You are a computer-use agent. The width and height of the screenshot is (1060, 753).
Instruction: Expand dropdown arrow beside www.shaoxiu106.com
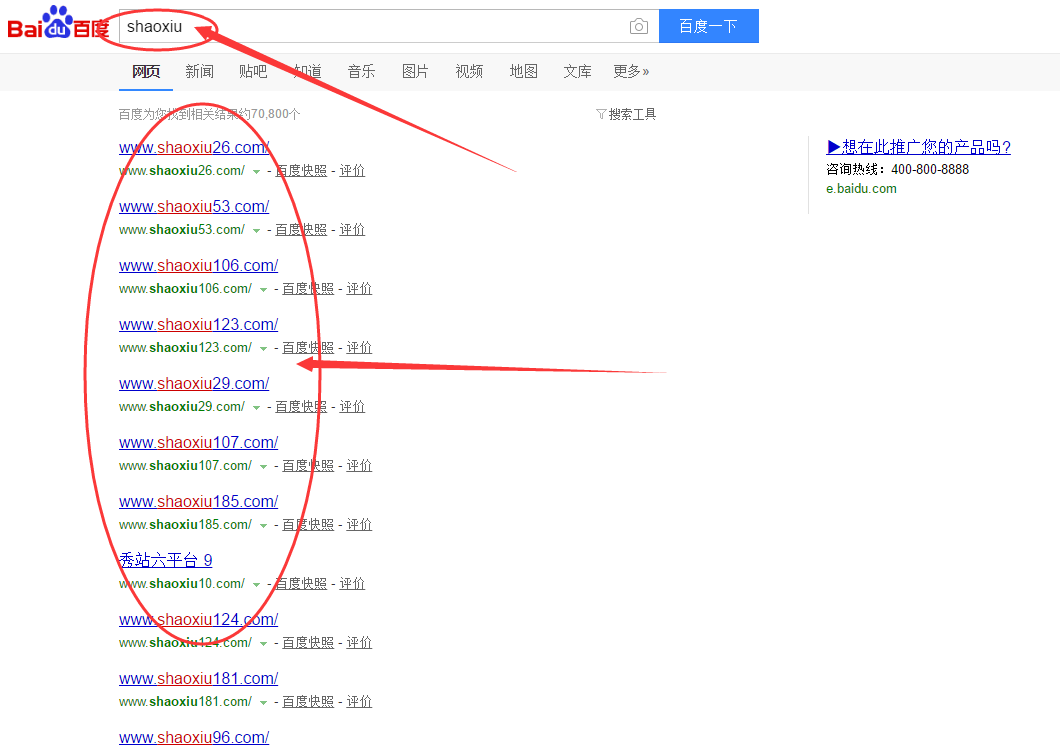[x=264, y=290]
